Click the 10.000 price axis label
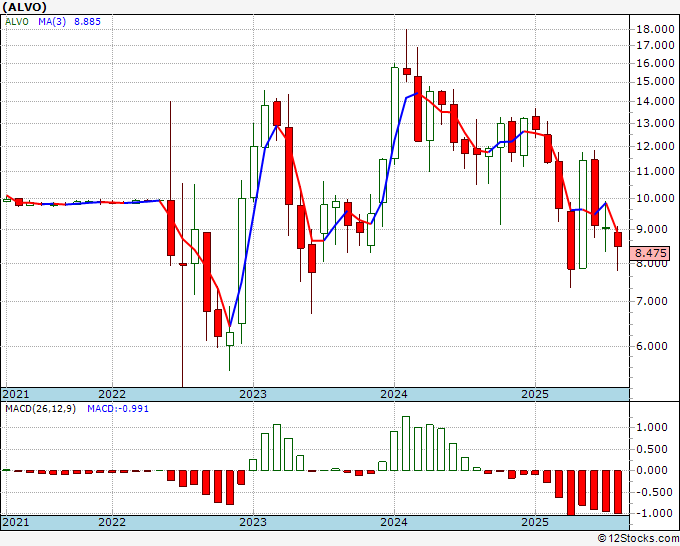Image resolution: width=680 pixels, height=546 pixels. pos(655,199)
